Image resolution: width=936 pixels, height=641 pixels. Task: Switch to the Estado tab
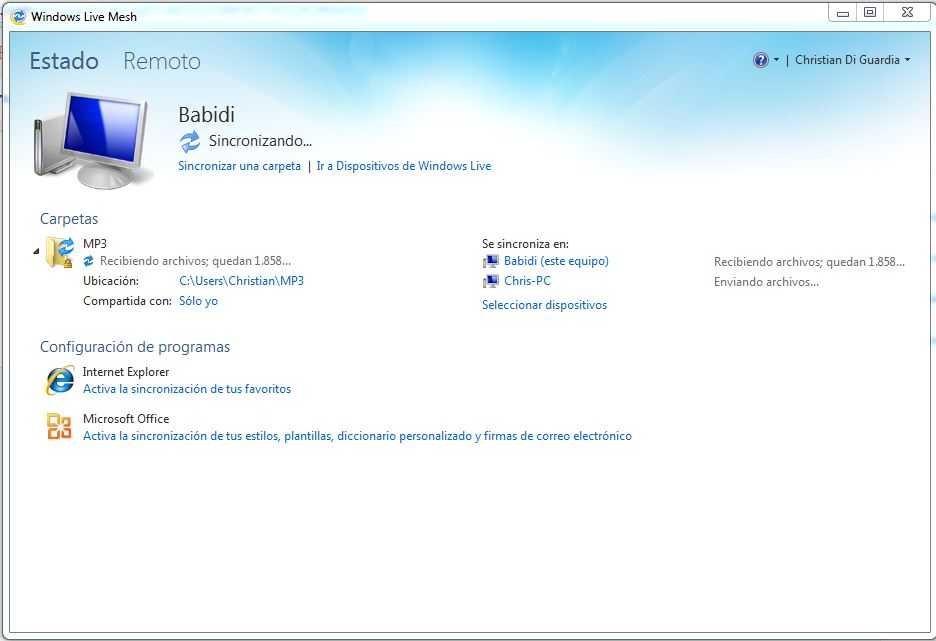[64, 61]
